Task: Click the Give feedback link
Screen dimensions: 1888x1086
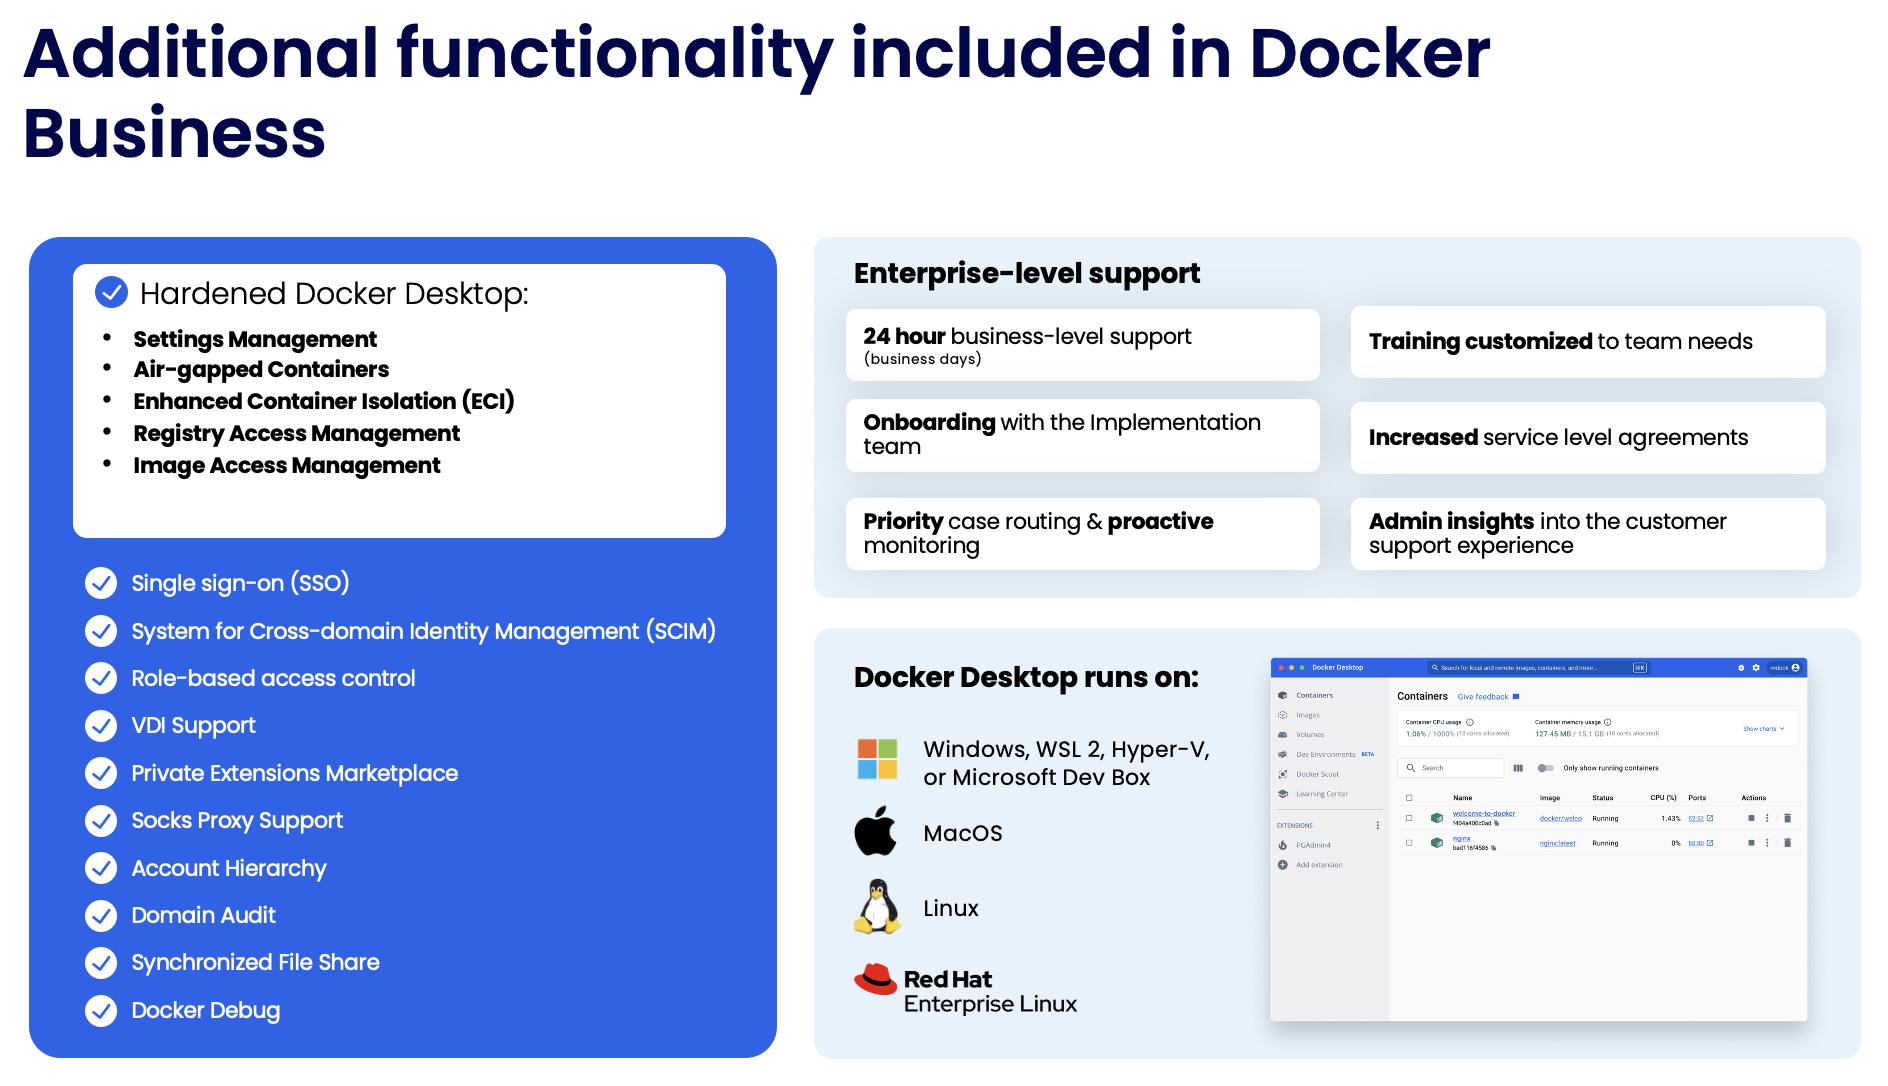Action: 1484,697
